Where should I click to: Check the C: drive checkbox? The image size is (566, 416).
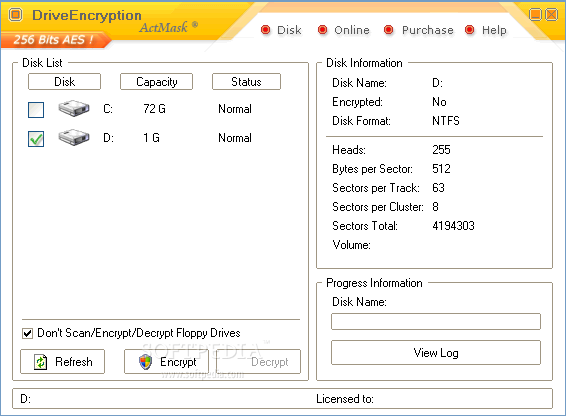click(36, 110)
